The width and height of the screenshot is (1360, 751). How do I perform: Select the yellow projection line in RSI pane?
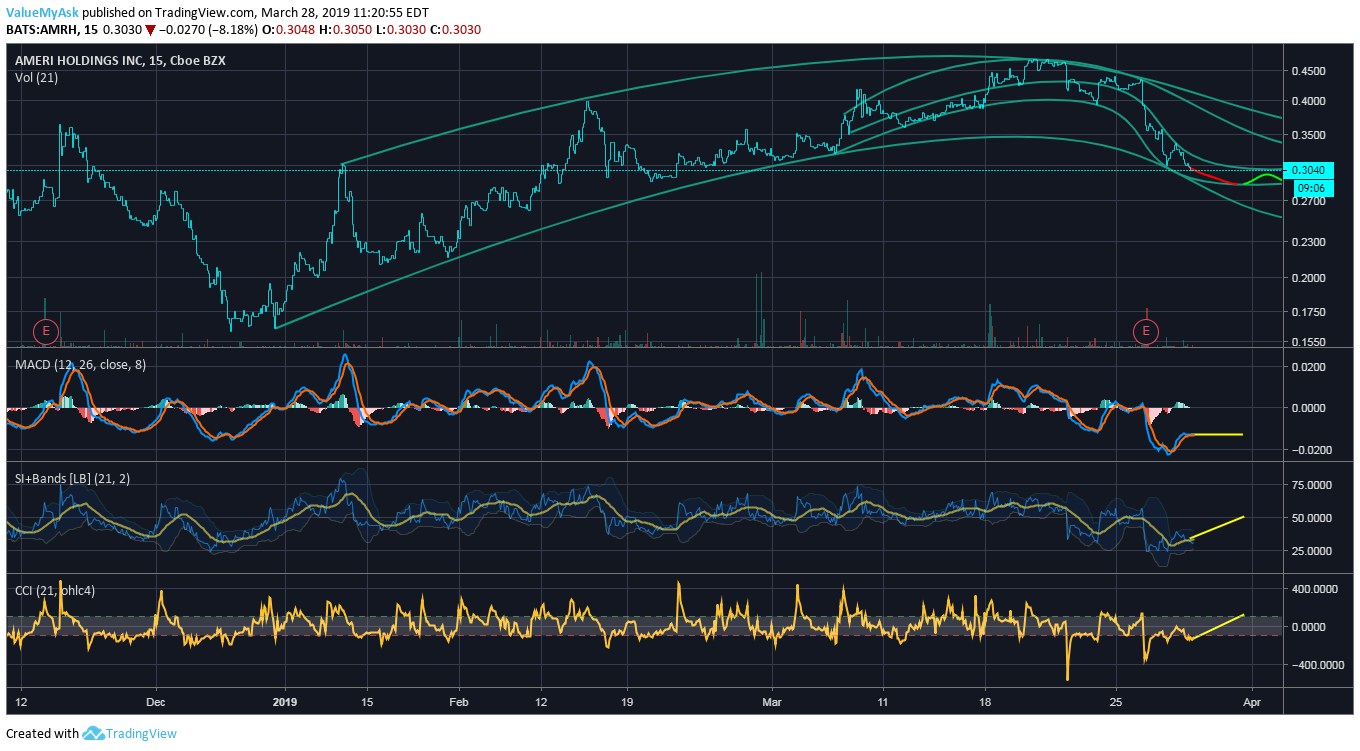tap(1218, 528)
